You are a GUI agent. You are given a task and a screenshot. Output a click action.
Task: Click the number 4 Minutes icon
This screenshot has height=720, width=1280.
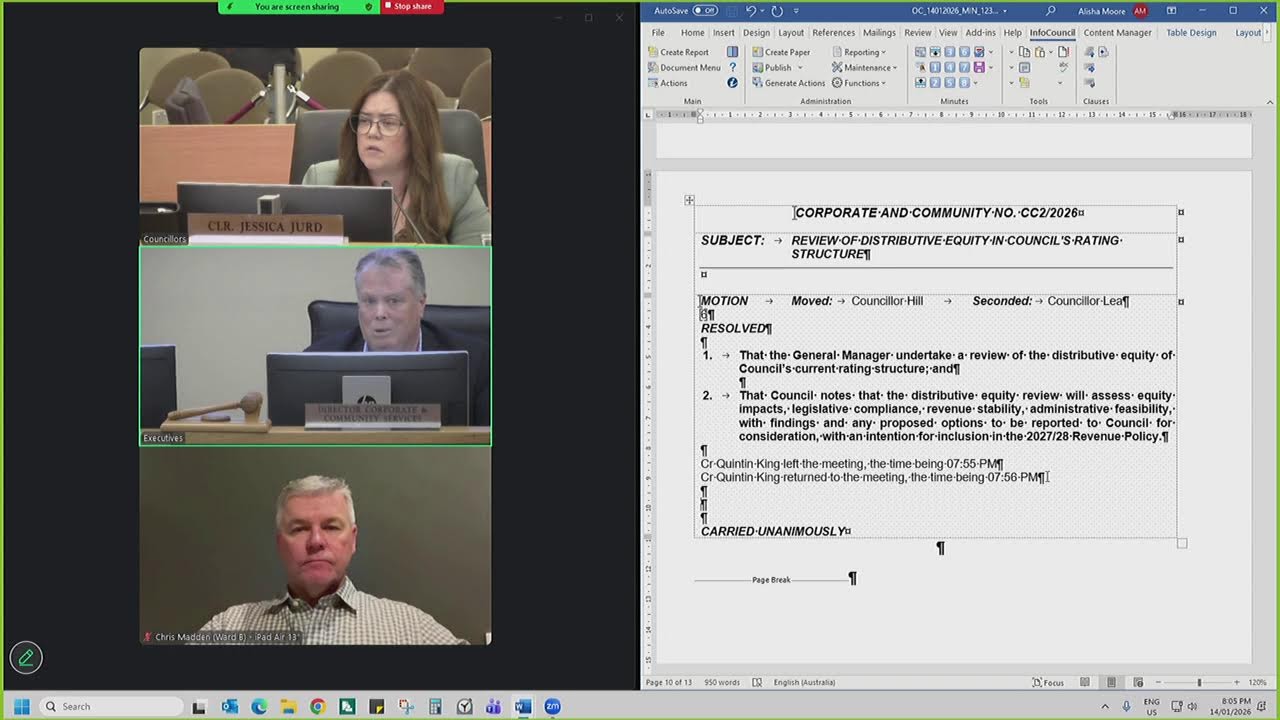tap(949, 68)
